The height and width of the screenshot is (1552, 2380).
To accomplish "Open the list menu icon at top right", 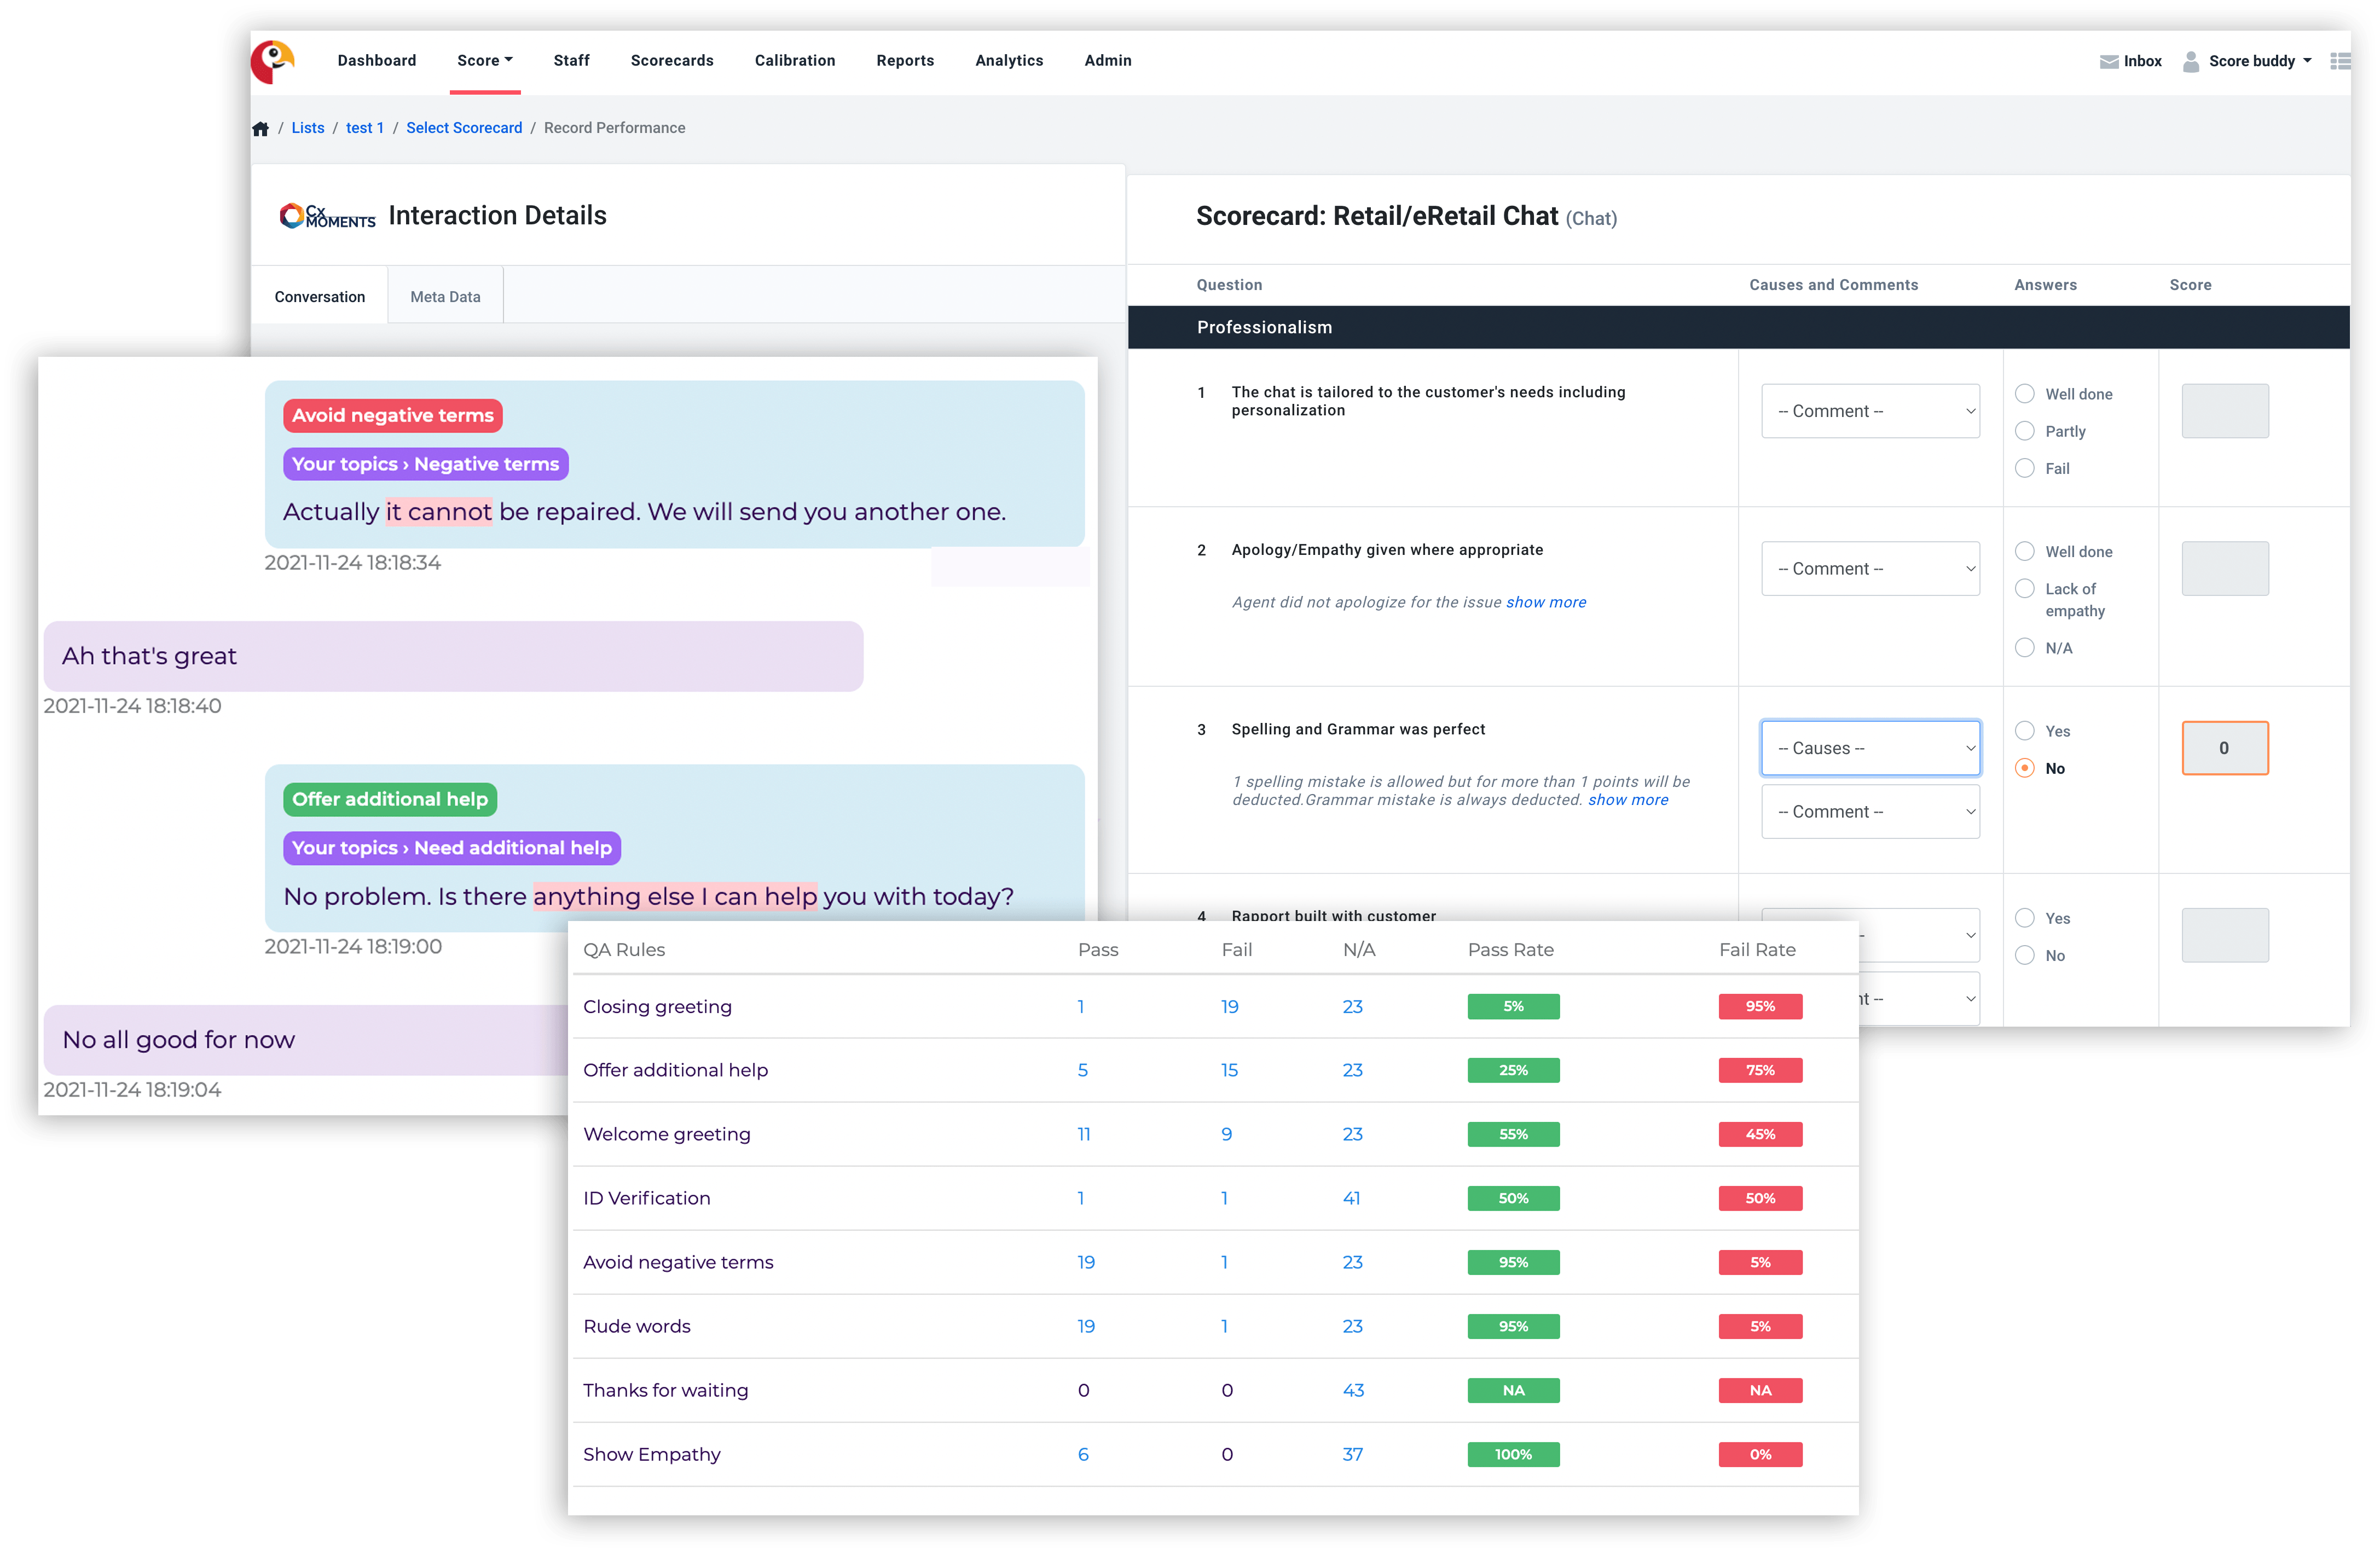I will (2339, 61).
